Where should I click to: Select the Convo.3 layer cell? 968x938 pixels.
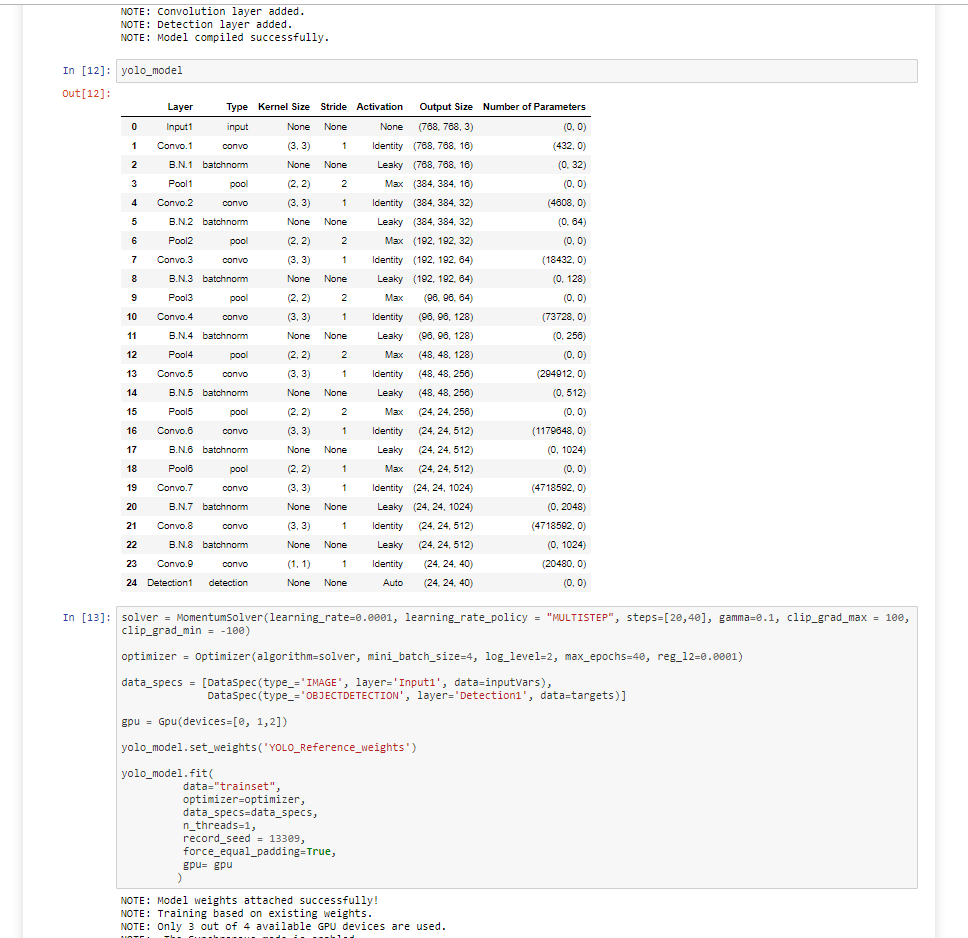(175, 260)
